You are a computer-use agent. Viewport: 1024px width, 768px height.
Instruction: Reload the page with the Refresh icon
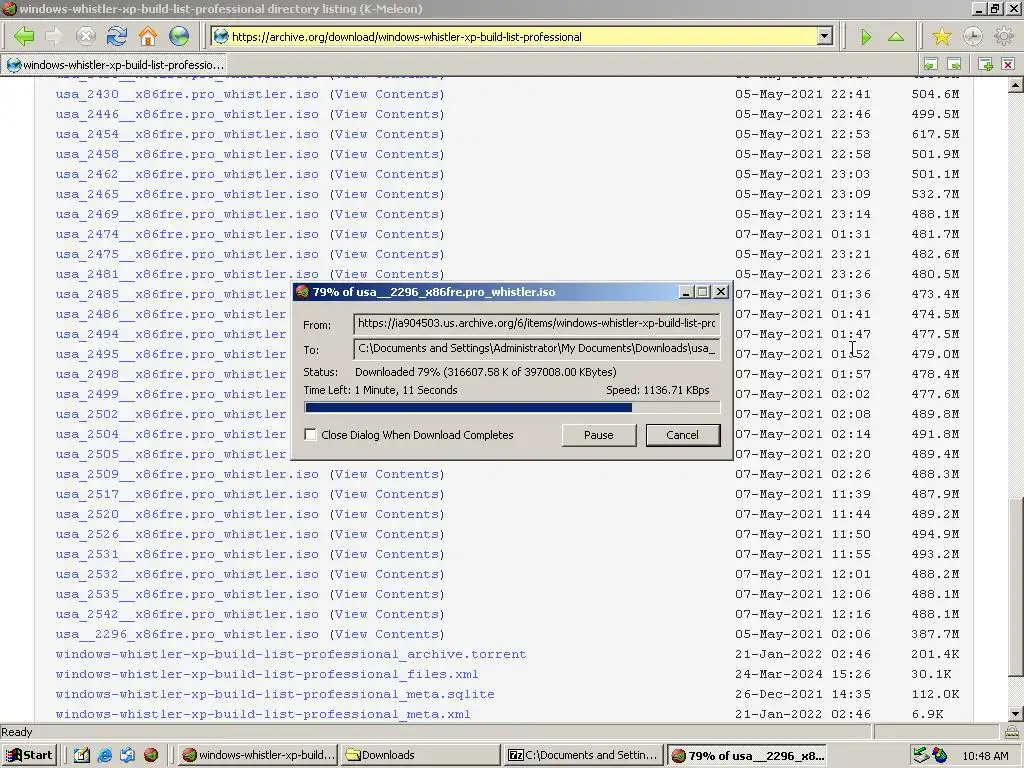coord(117,36)
